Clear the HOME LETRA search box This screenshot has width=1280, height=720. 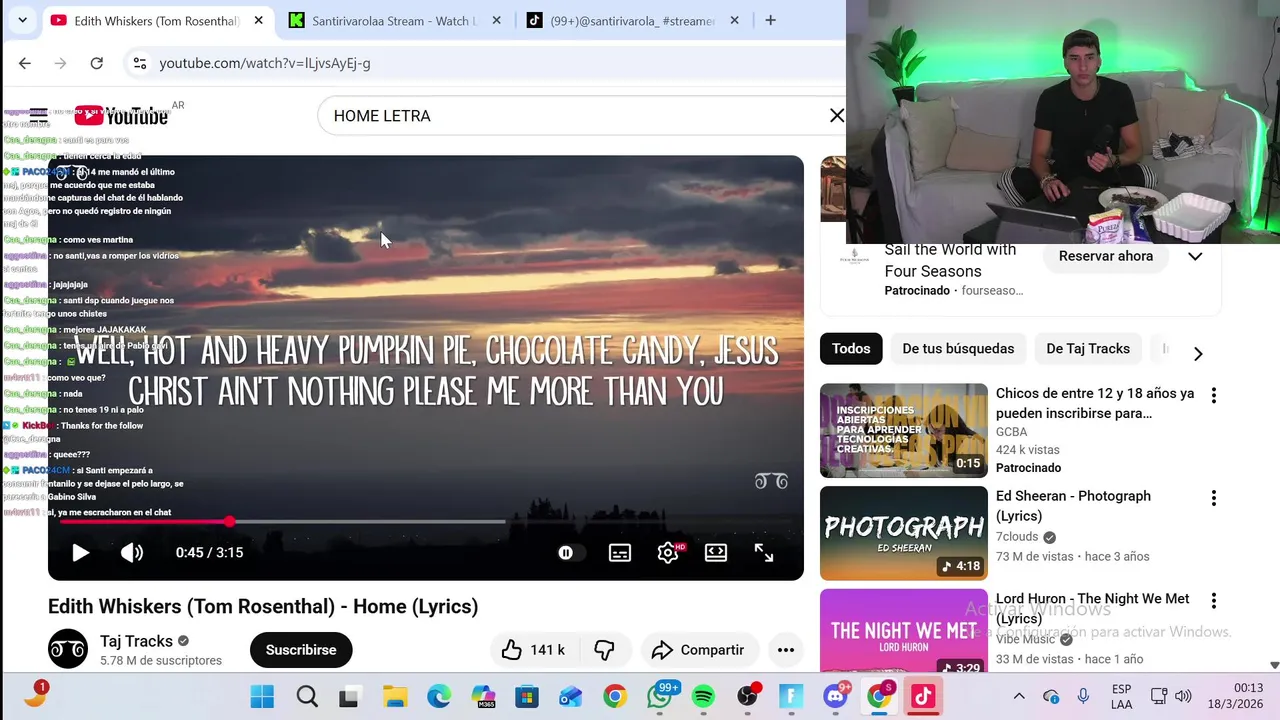coord(837,116)
